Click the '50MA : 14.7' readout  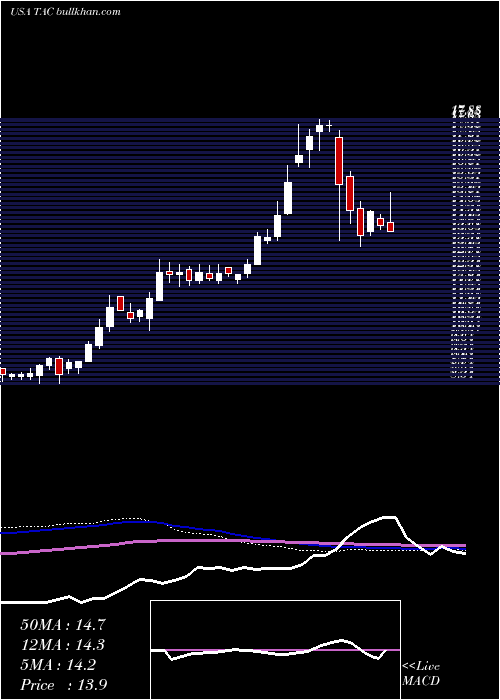tap(63, 625)
